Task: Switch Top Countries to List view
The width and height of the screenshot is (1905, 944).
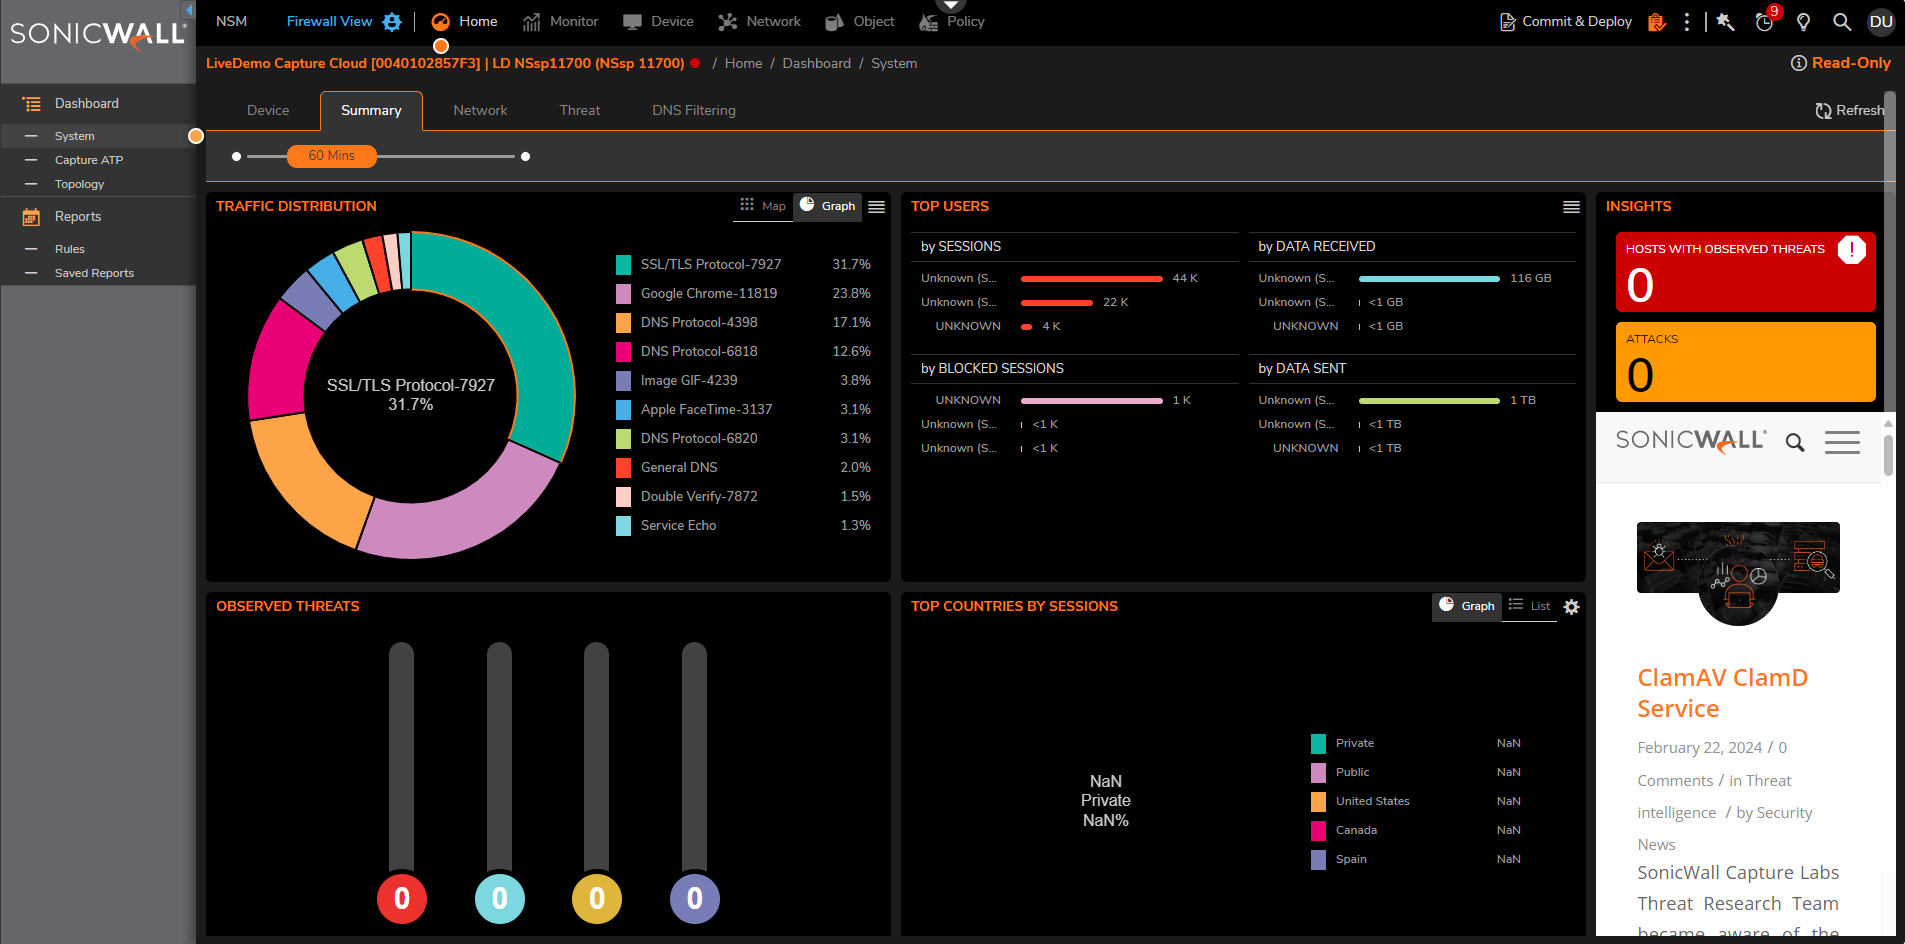Action: (1530, 606)
